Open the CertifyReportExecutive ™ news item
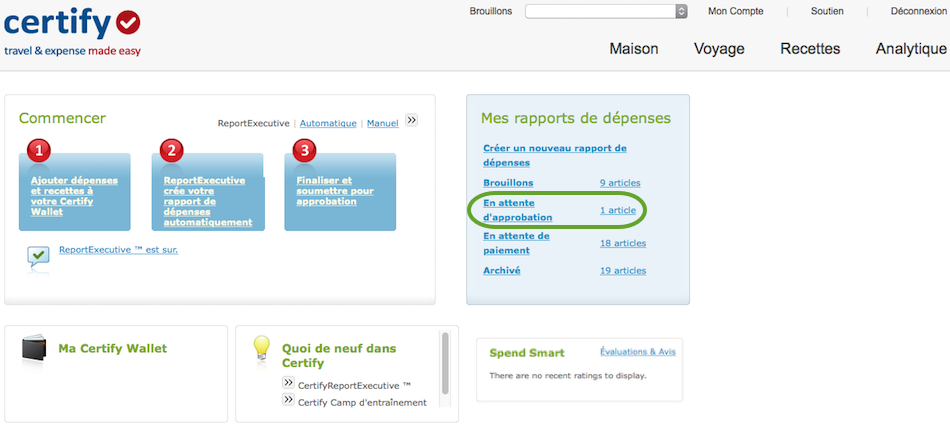The height and width of the screenshot is (431, 950). click(355, 386)
